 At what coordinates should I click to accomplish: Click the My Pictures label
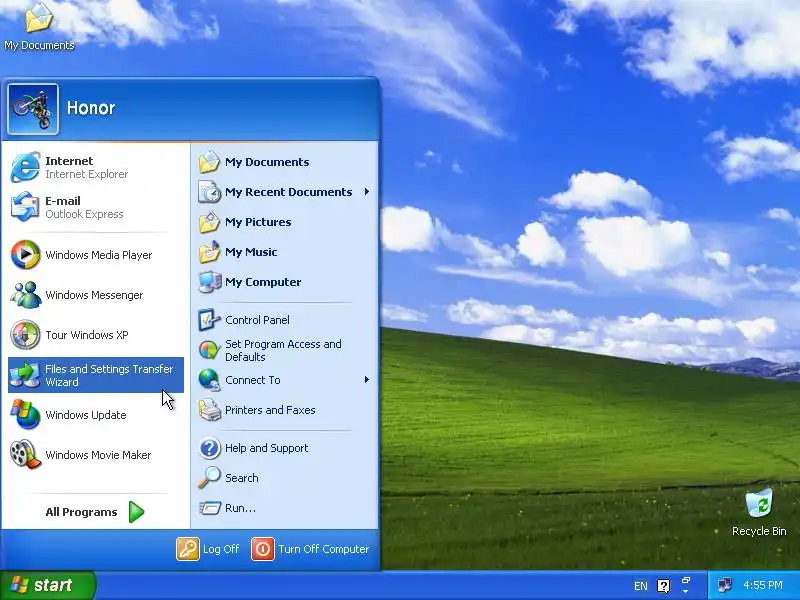pyautogui.click(x=258, y=222)
